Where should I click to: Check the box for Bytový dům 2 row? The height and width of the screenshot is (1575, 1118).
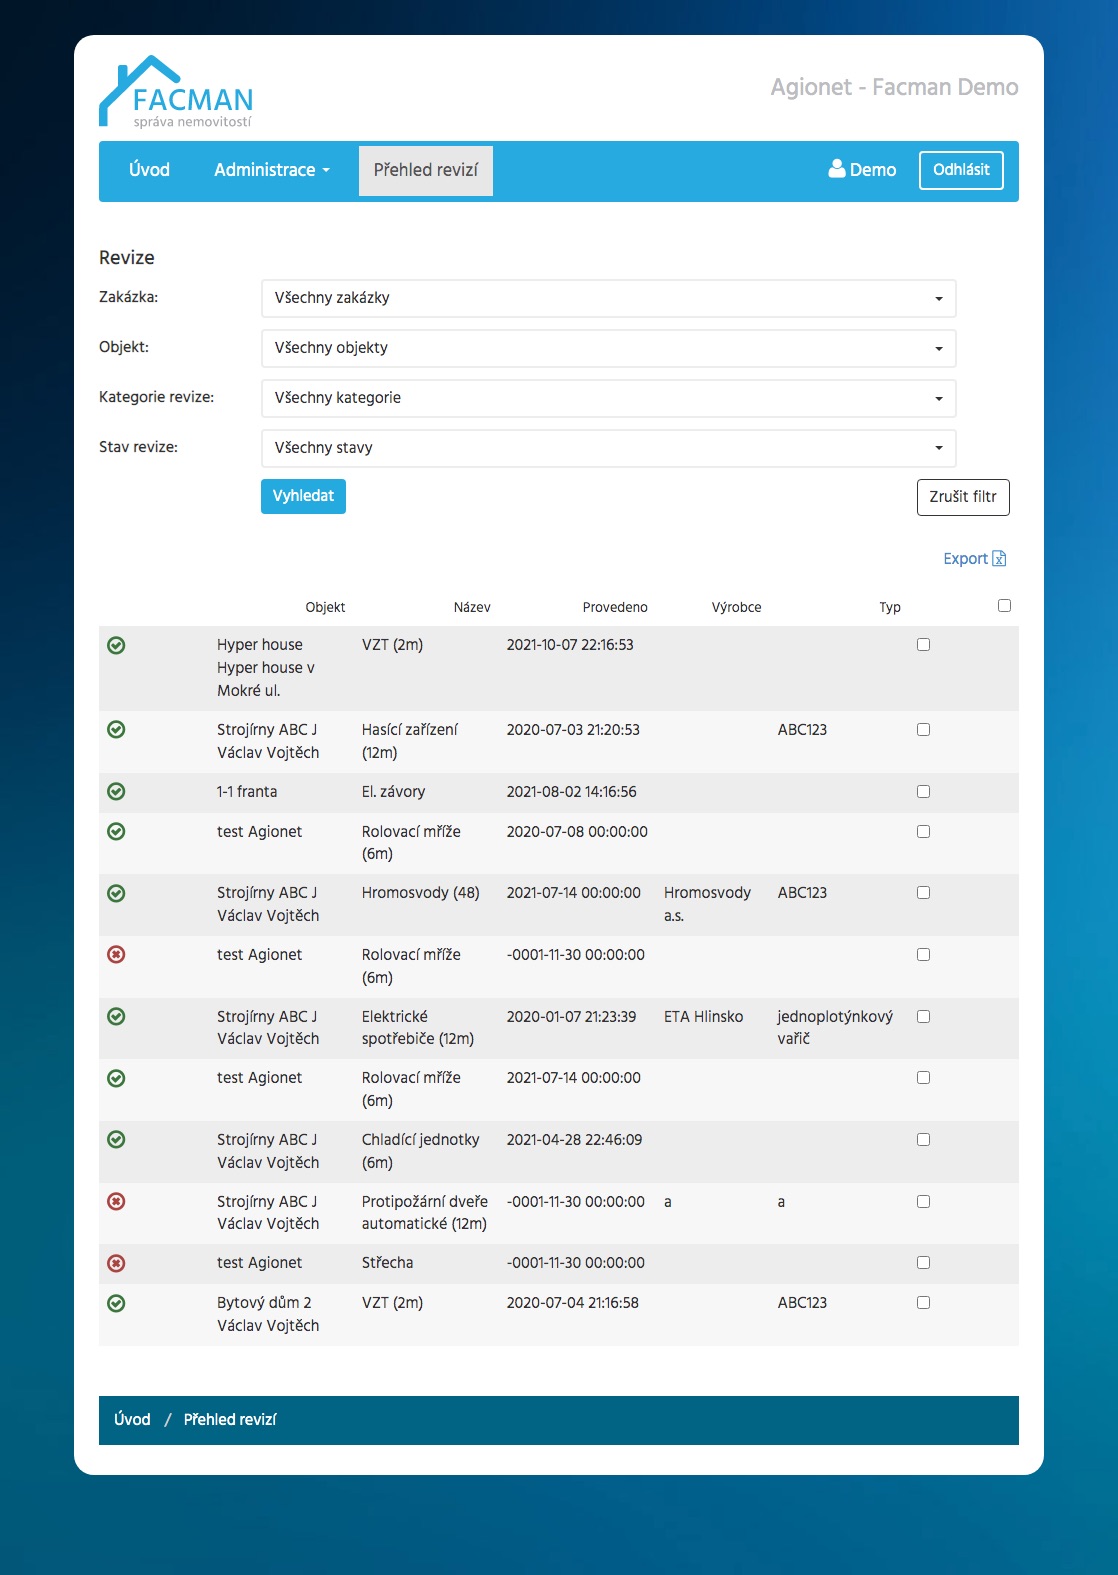(x=923, y=1303)
